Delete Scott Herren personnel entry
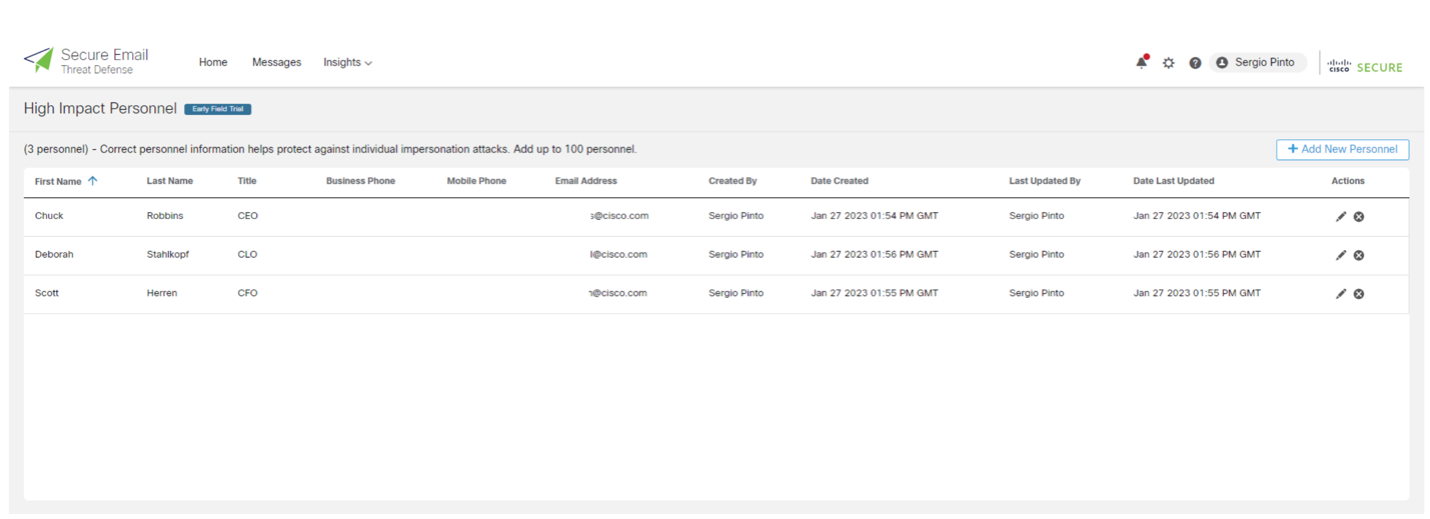Image resolution: width=1430 pixels, height=519 pixels. [1359, 294]
